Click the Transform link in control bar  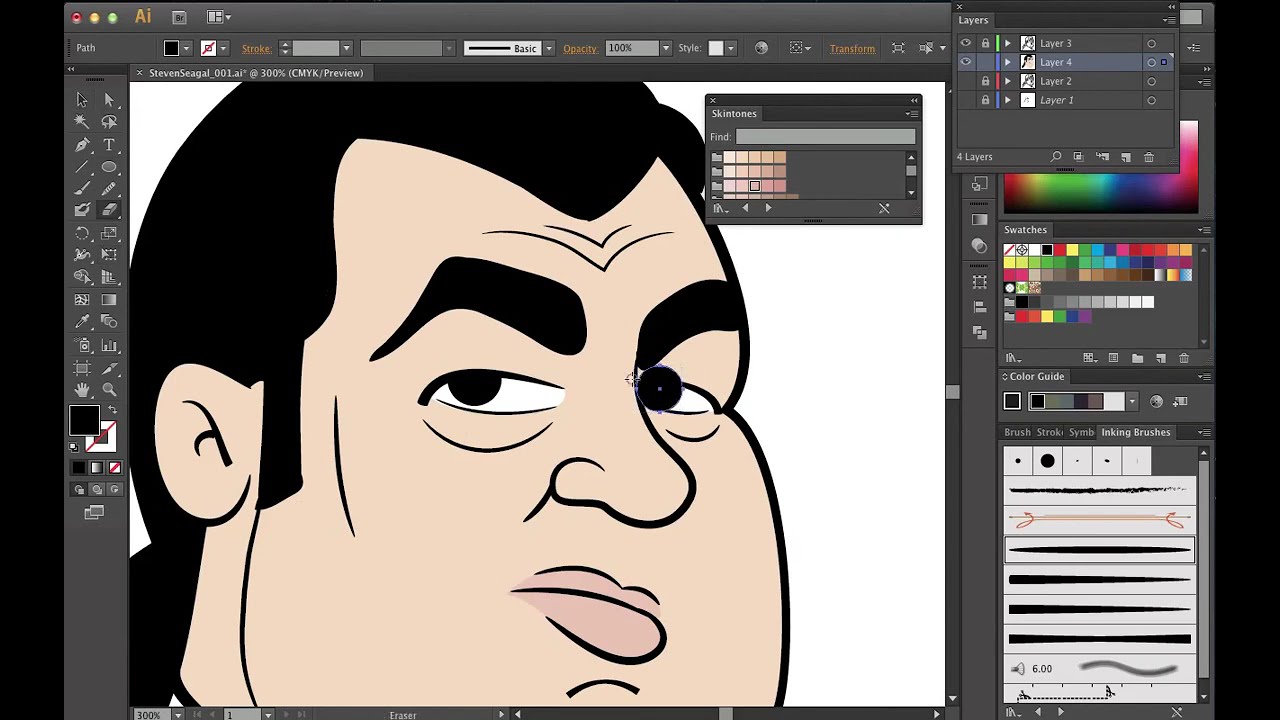point(852,48)
